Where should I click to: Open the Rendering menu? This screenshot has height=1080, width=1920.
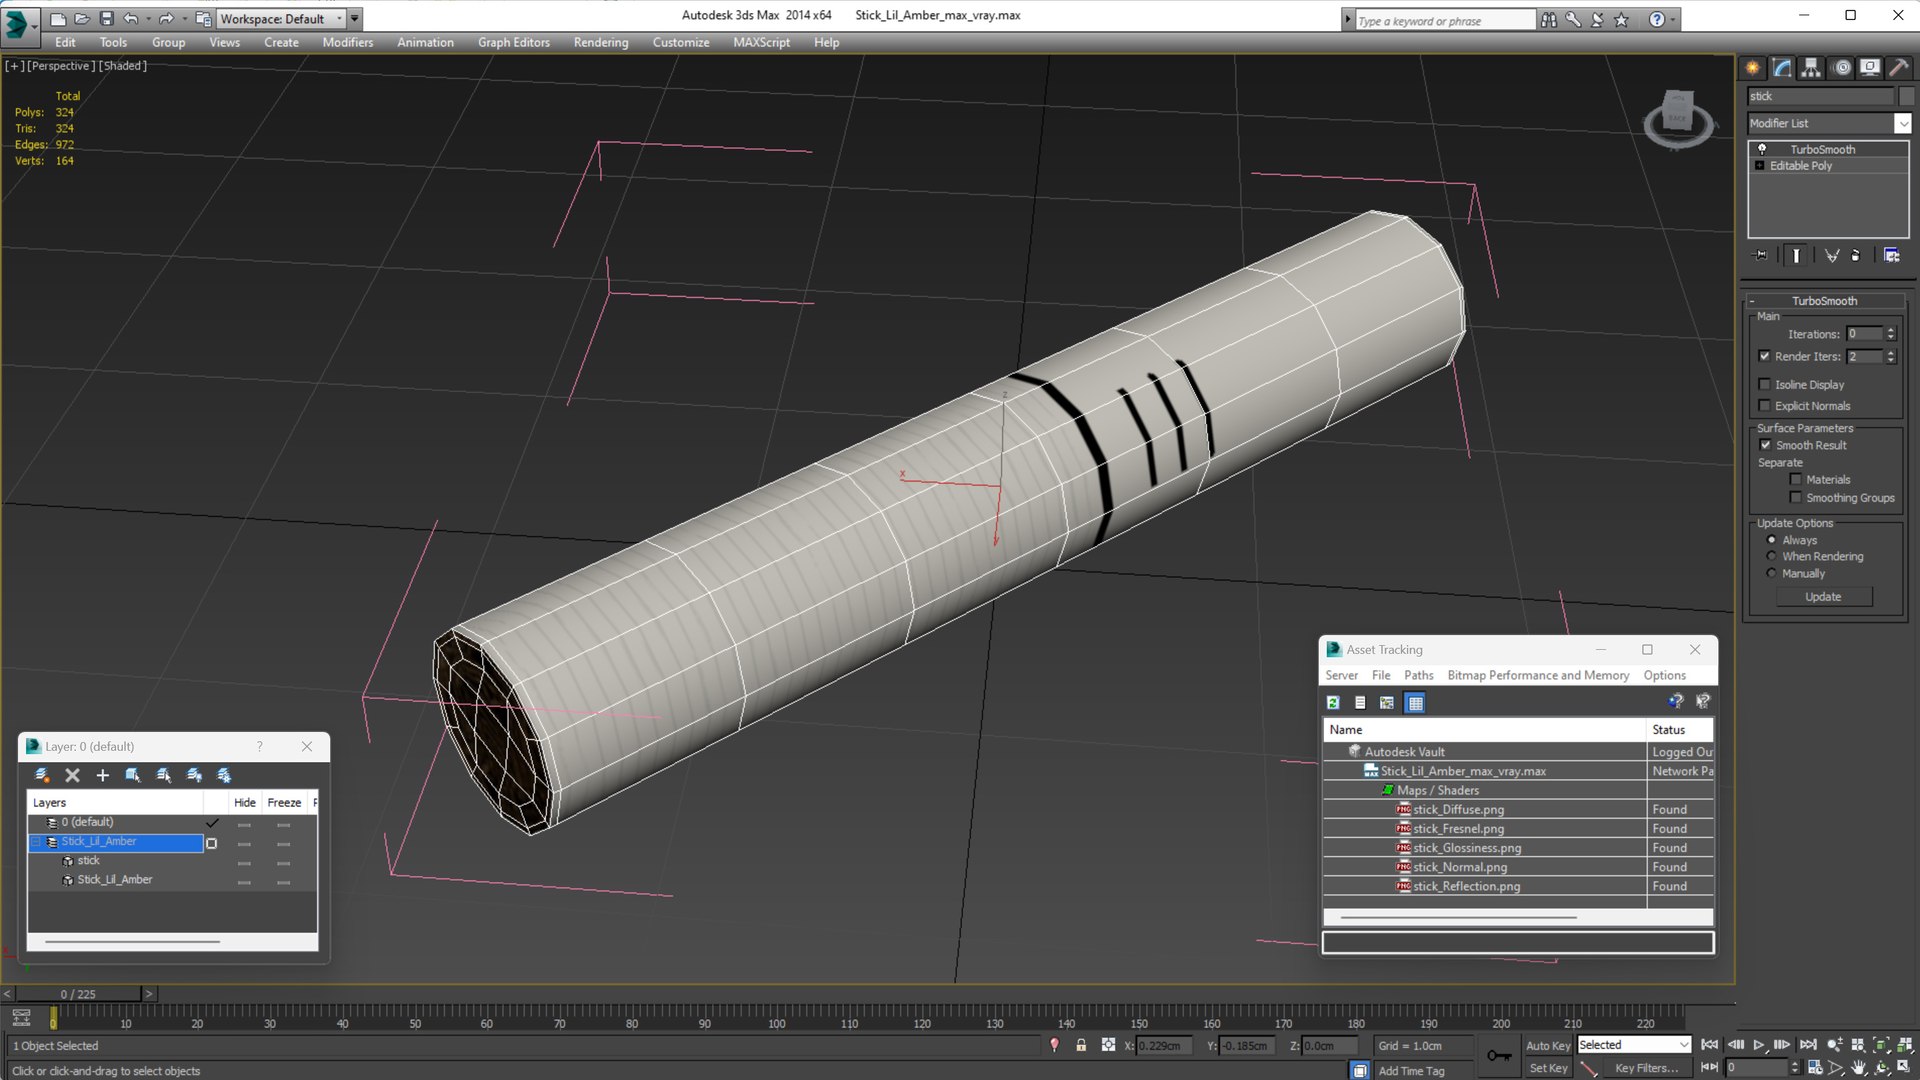pyautogui.click(x=600, y=42)
